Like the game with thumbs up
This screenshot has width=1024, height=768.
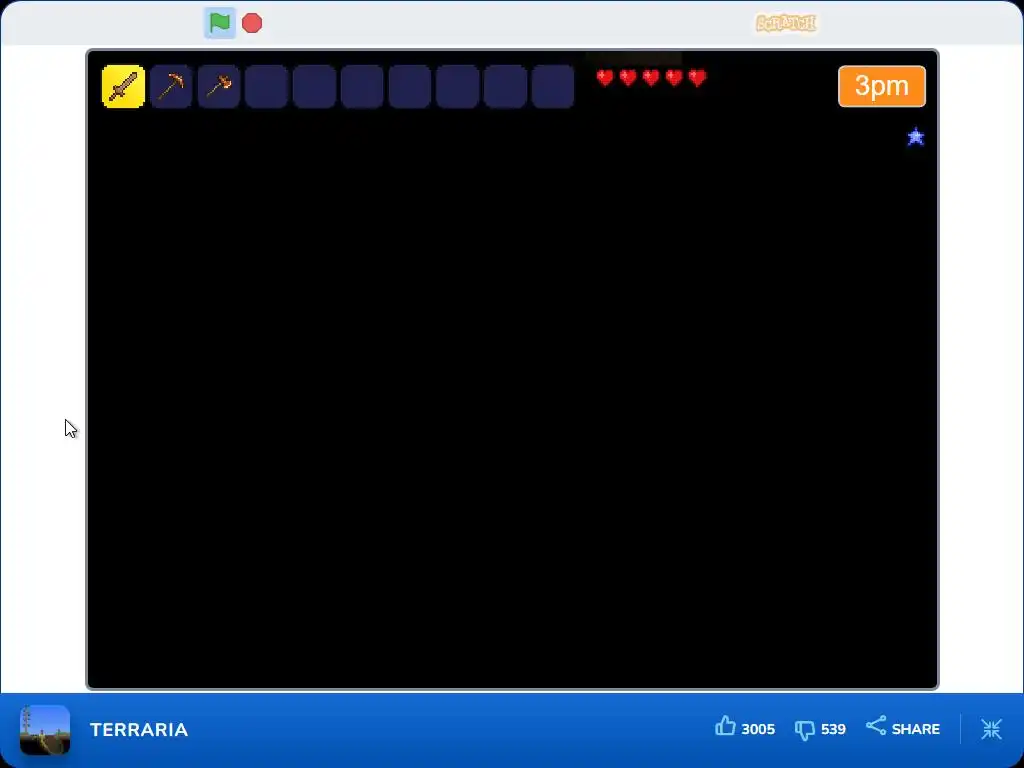pos(725,727)
